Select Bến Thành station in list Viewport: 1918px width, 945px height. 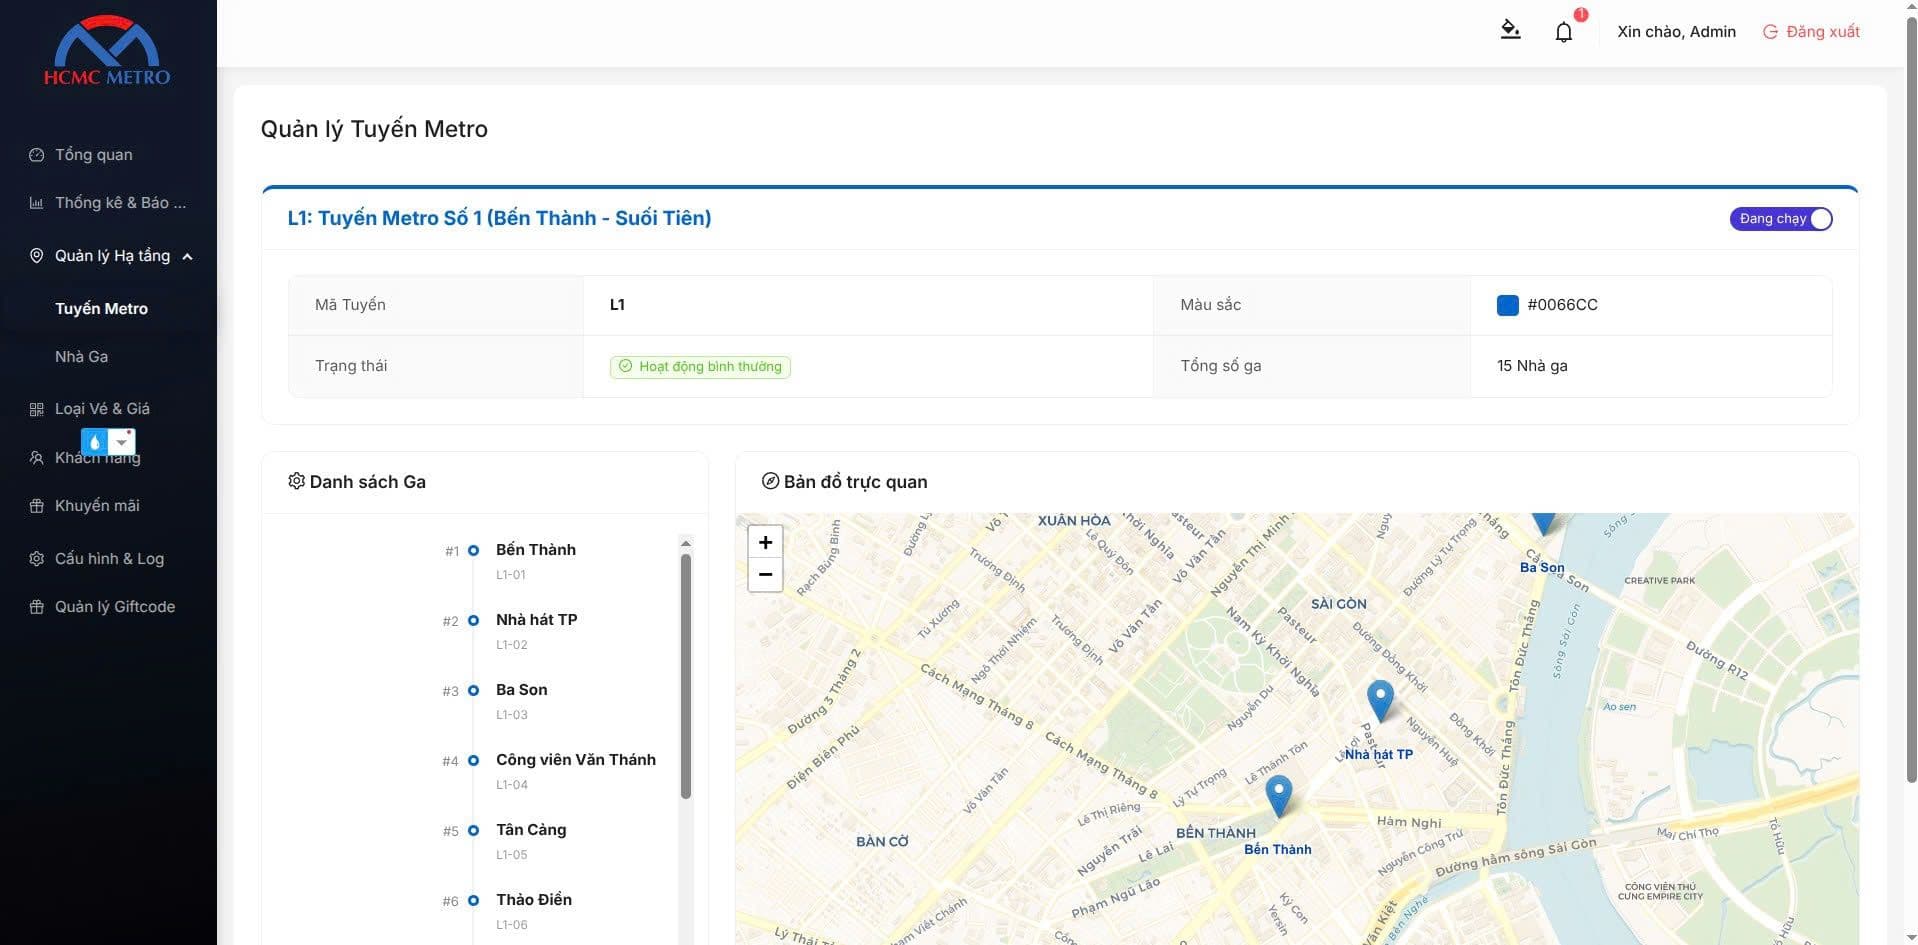click(x=535, y=550)
